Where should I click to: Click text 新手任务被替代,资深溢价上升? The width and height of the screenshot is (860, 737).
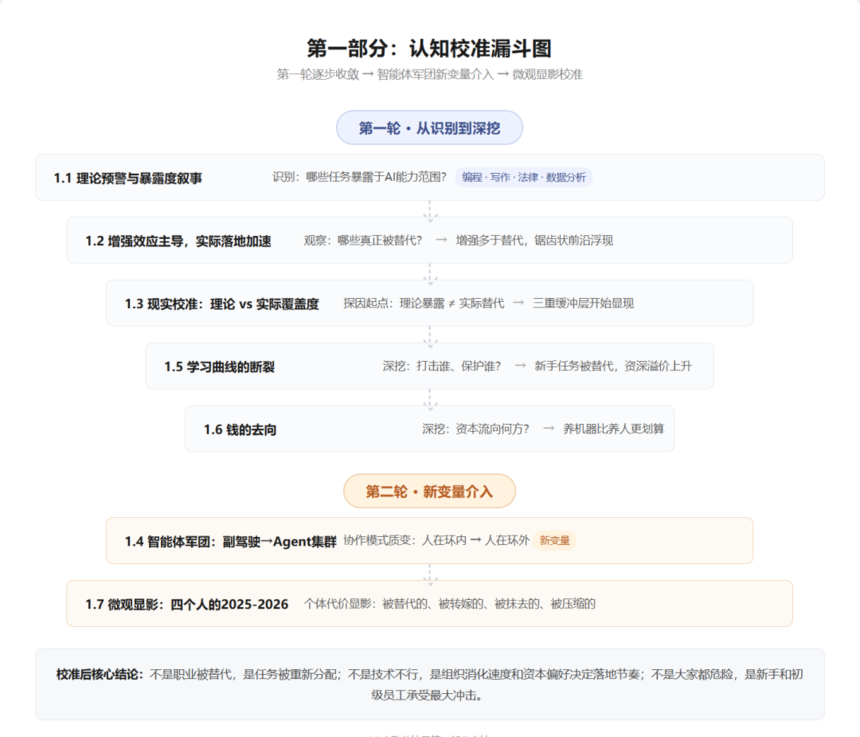613,366
